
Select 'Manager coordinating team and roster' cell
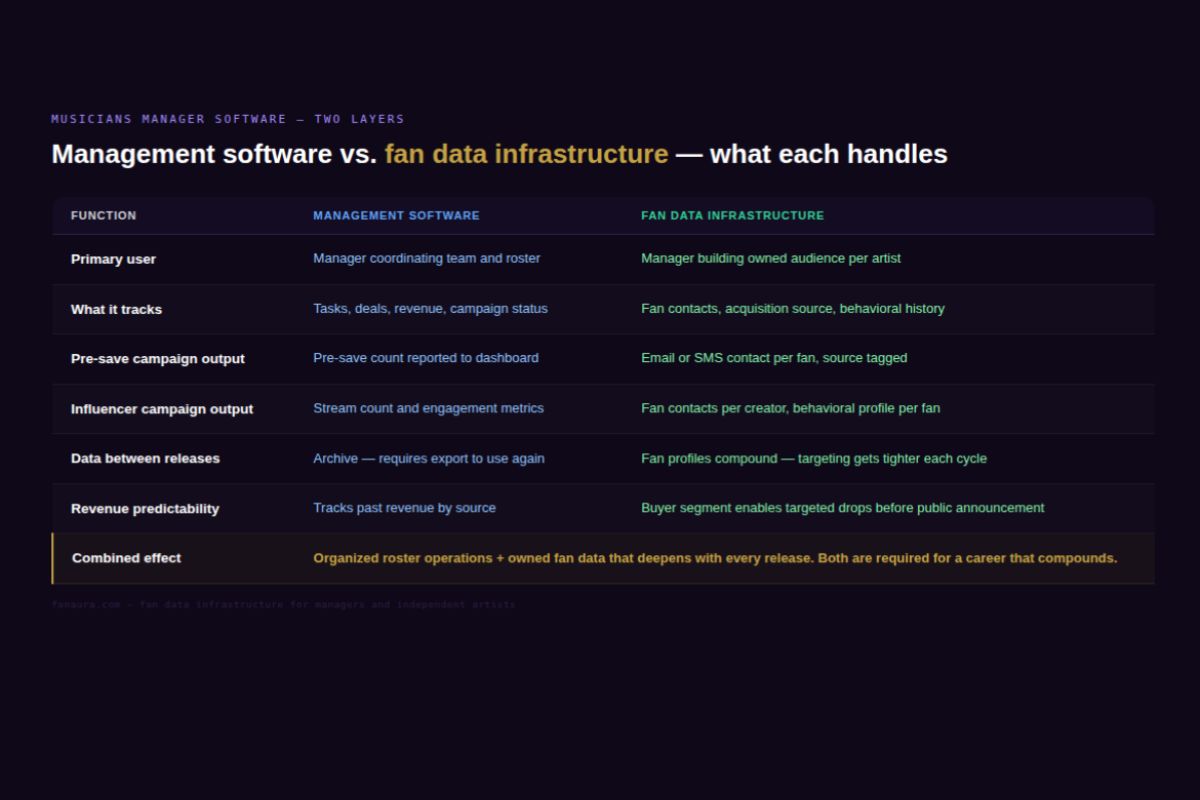[x=426, y=258]
